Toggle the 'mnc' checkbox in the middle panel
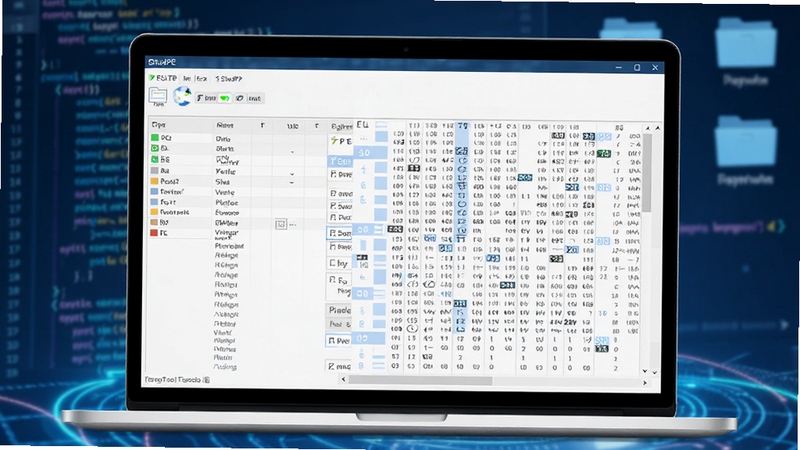 click(x=332, y=366)
